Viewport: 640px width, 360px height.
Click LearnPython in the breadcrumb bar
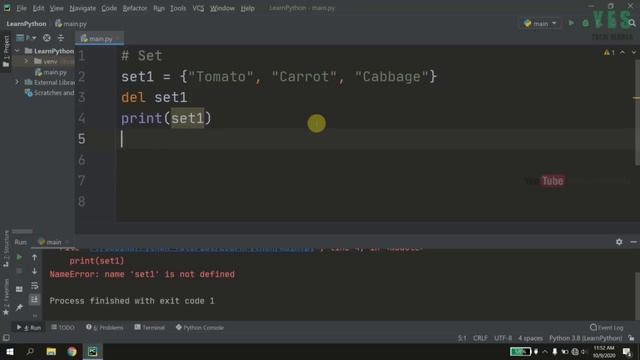point(27,24)
